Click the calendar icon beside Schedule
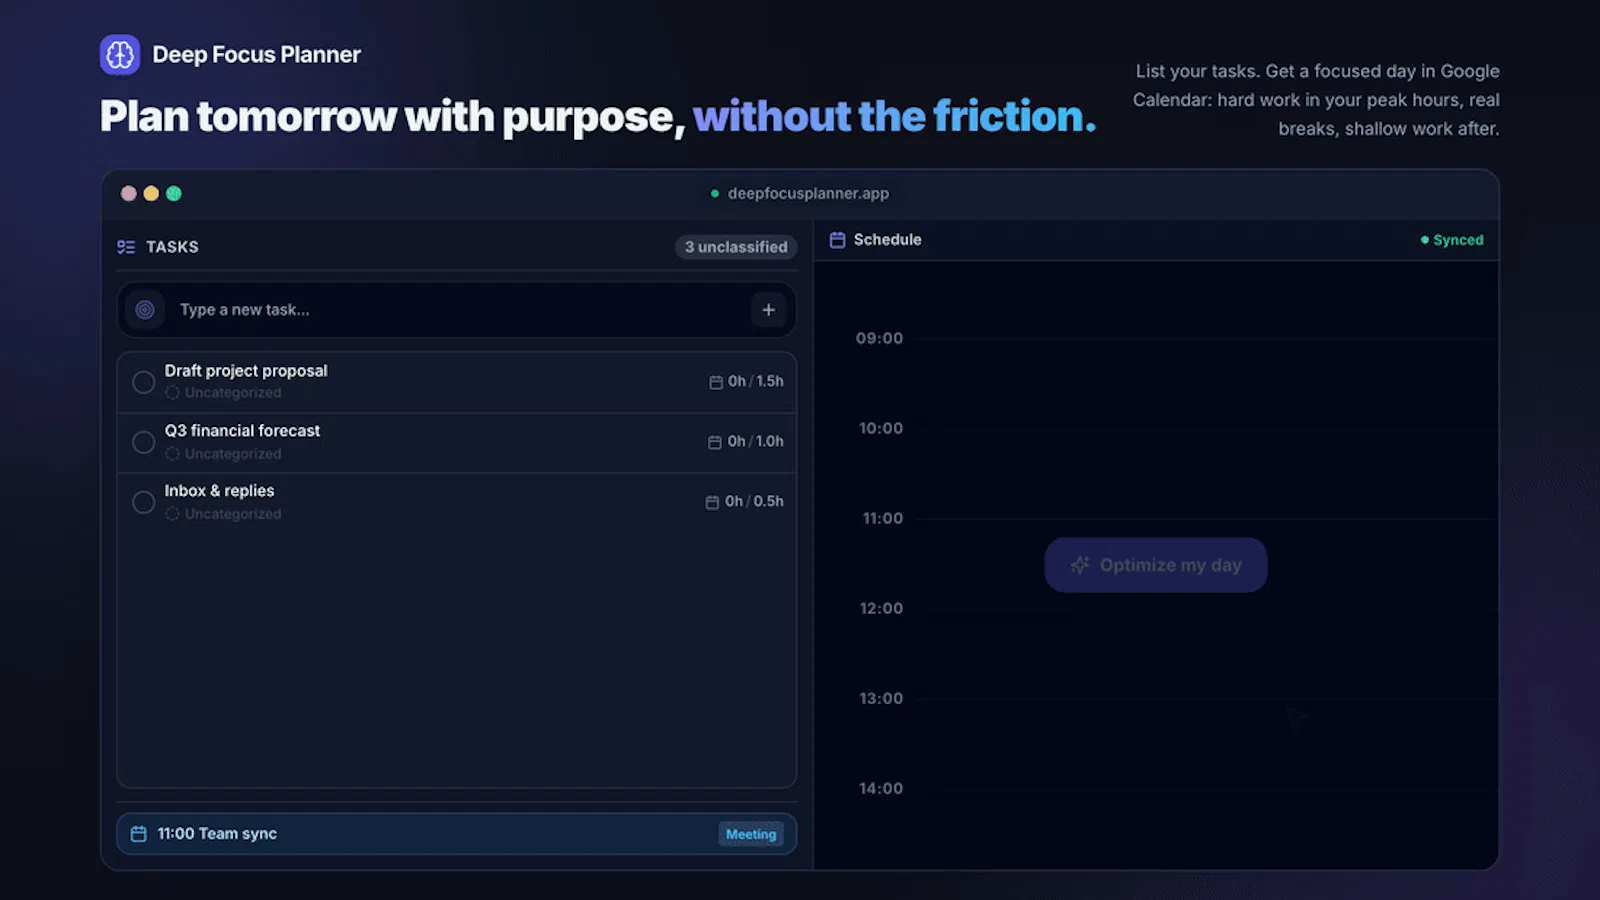This screenshot has width=1600, height=900. [x=838, y=240]
